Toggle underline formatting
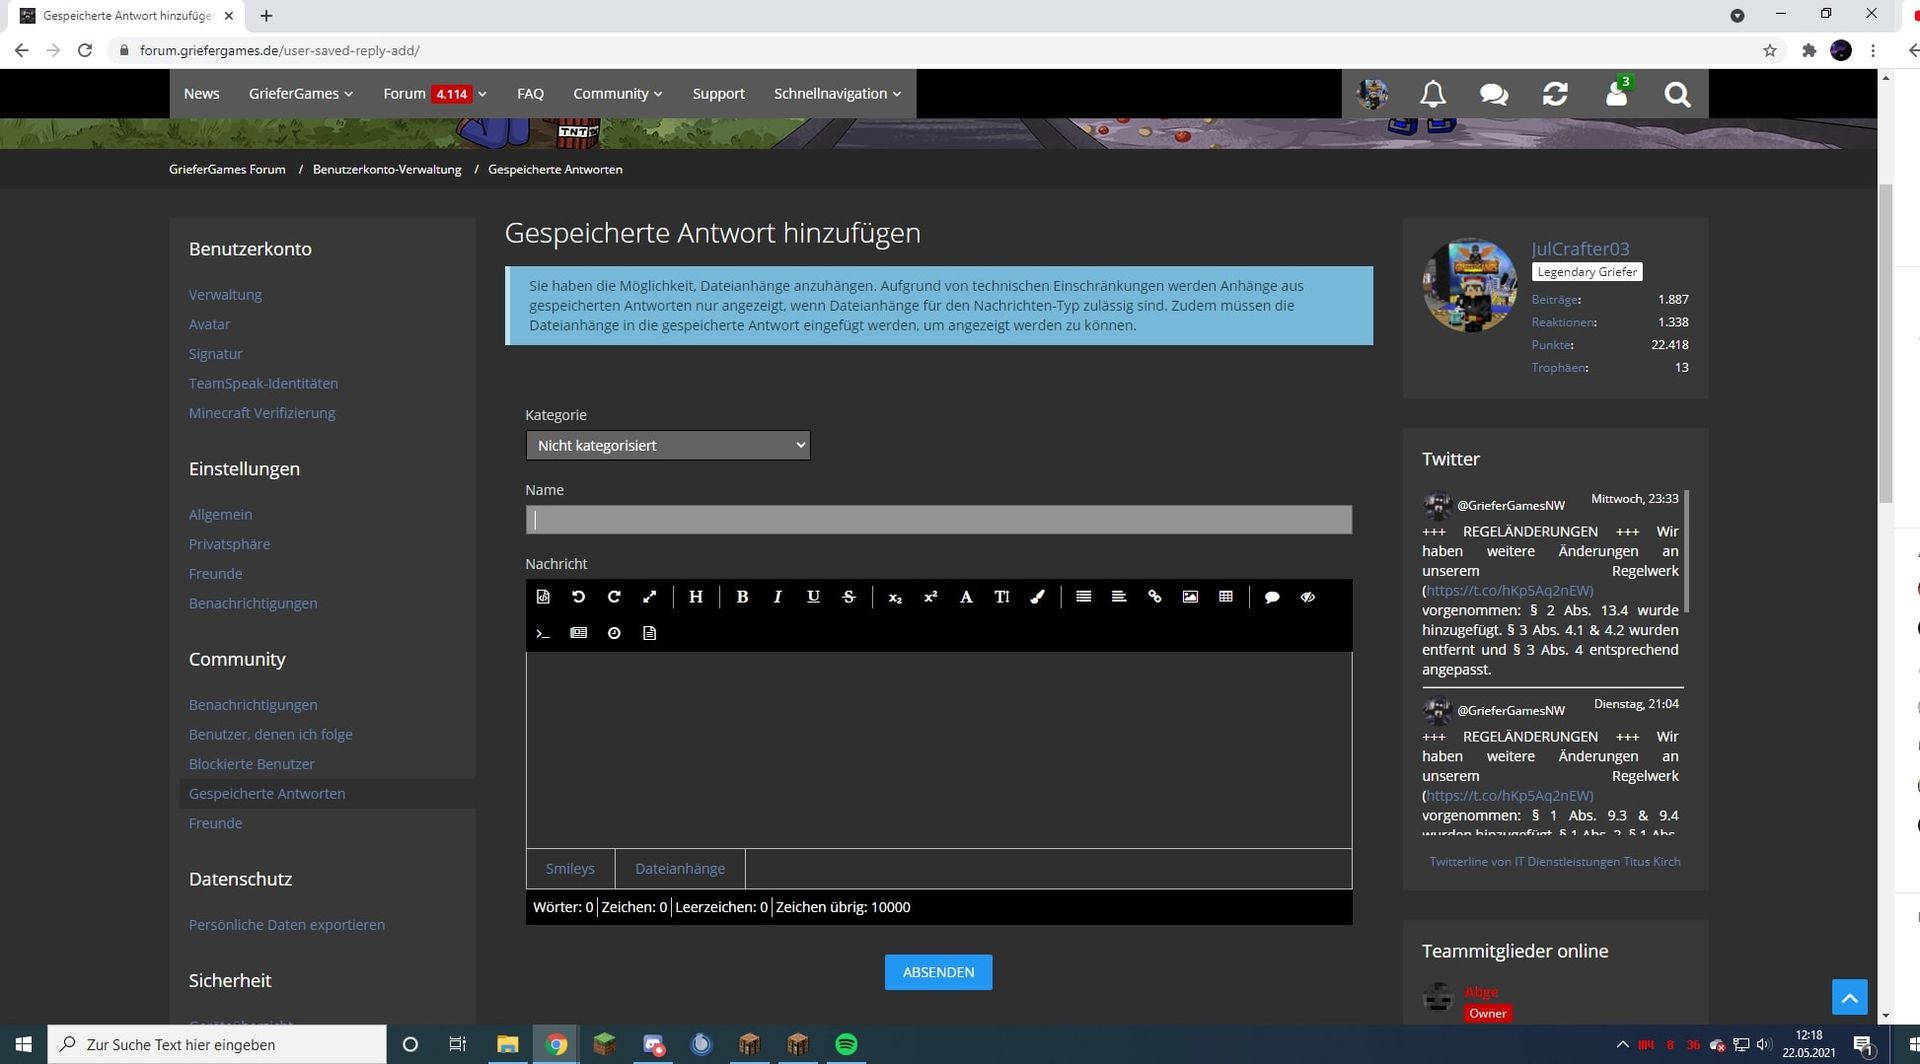 [x=813, y=597]
